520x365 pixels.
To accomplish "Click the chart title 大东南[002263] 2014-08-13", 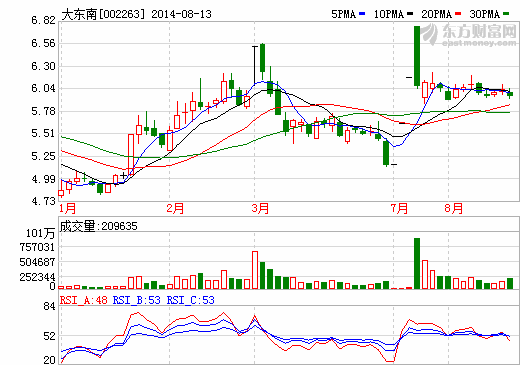I will (137, 14).
